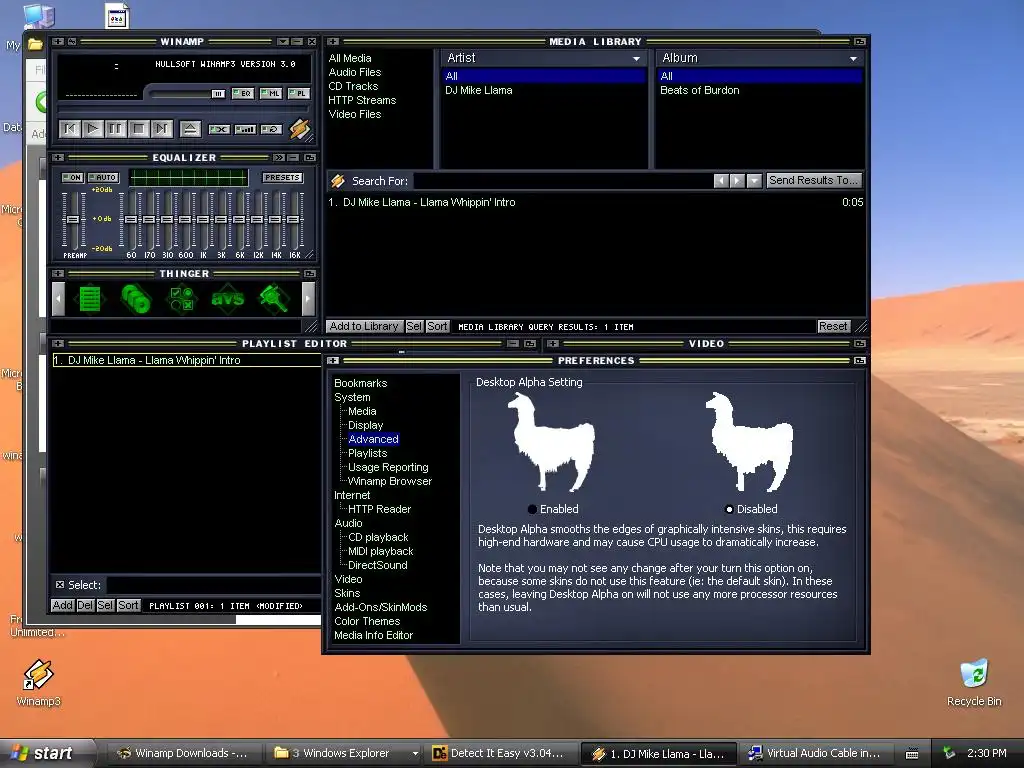This screenshot has width=1024, height=768.
Task: Toggle the PL playlist button
Action: pyautogui.click(x=298, y=93)
